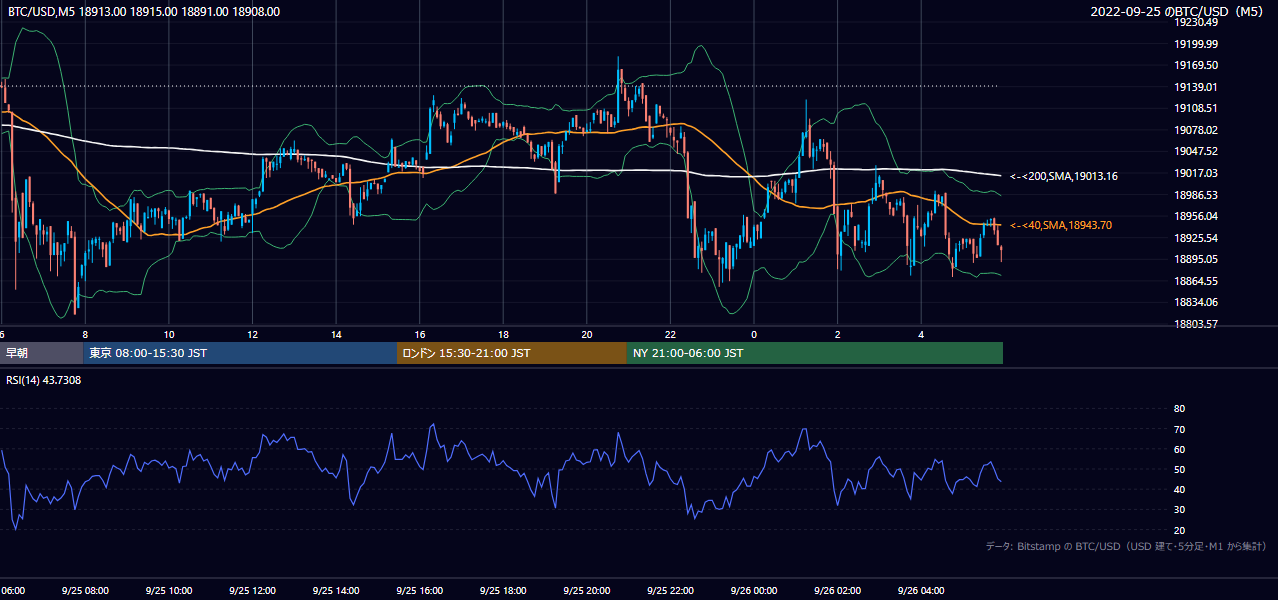Click the 9/26 00:00 time axis label
This screenshot has height=600, width=1278.
(754, 591)
